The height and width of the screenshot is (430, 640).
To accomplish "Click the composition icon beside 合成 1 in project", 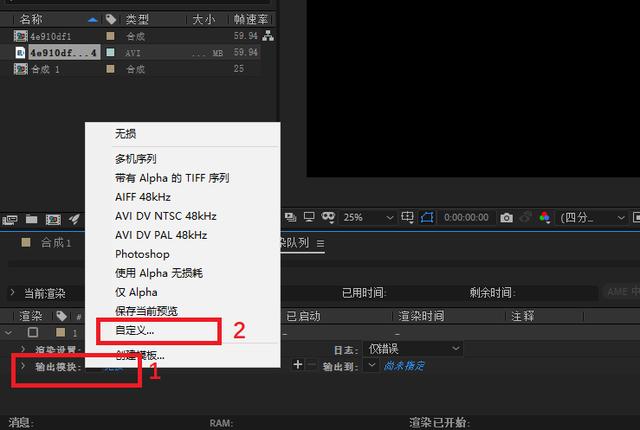I will tap(20, 69).
